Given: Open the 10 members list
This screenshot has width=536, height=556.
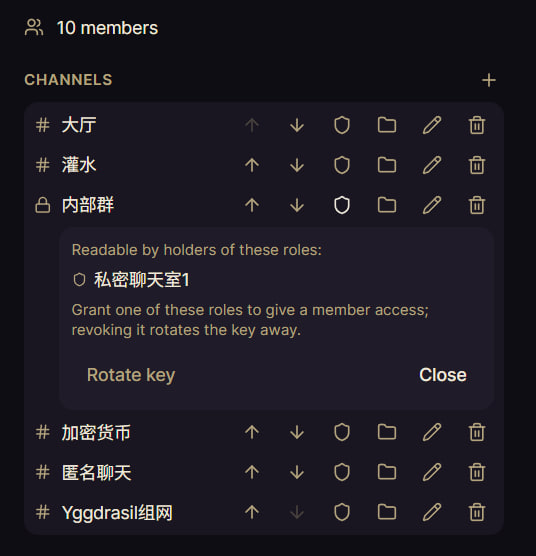Looking at the screenshot, I should tap(91, 28).
